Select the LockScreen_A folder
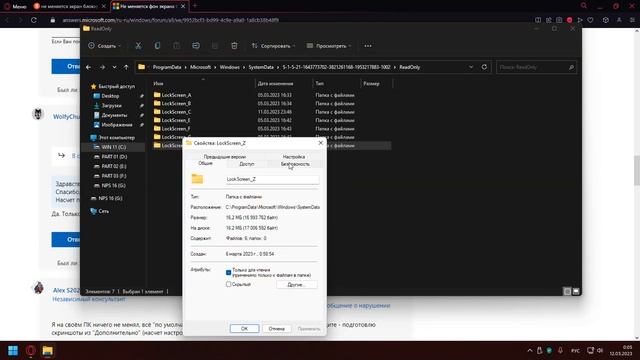 (x=176, y=95)
